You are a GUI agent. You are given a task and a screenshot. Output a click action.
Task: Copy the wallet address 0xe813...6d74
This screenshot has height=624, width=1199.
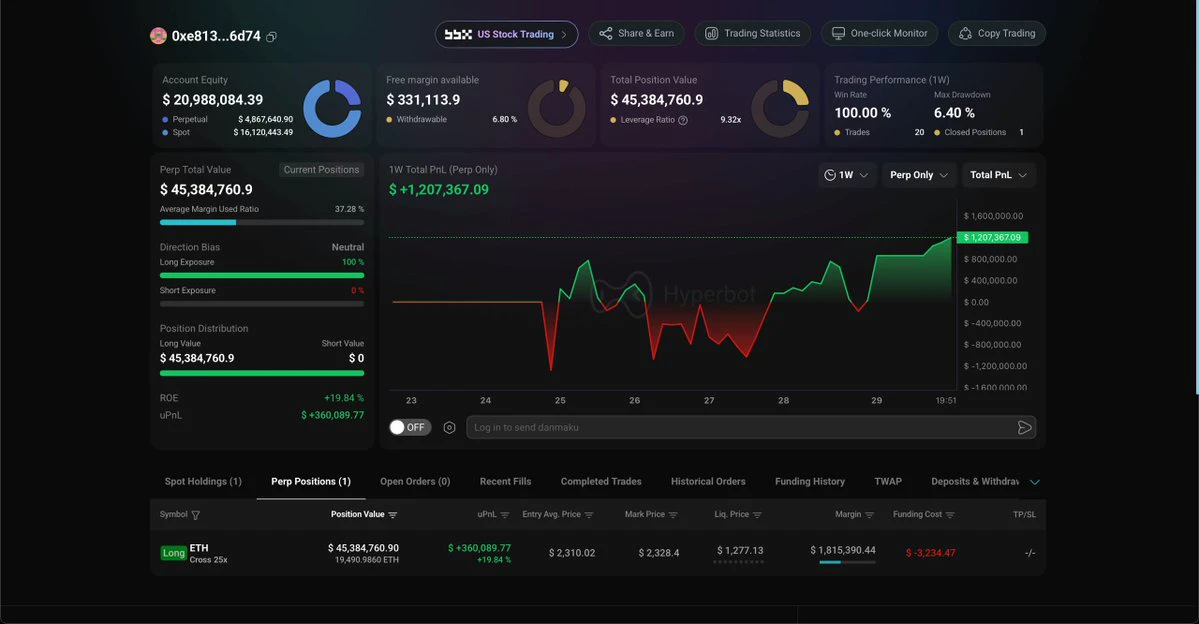[x=271, y=36]
